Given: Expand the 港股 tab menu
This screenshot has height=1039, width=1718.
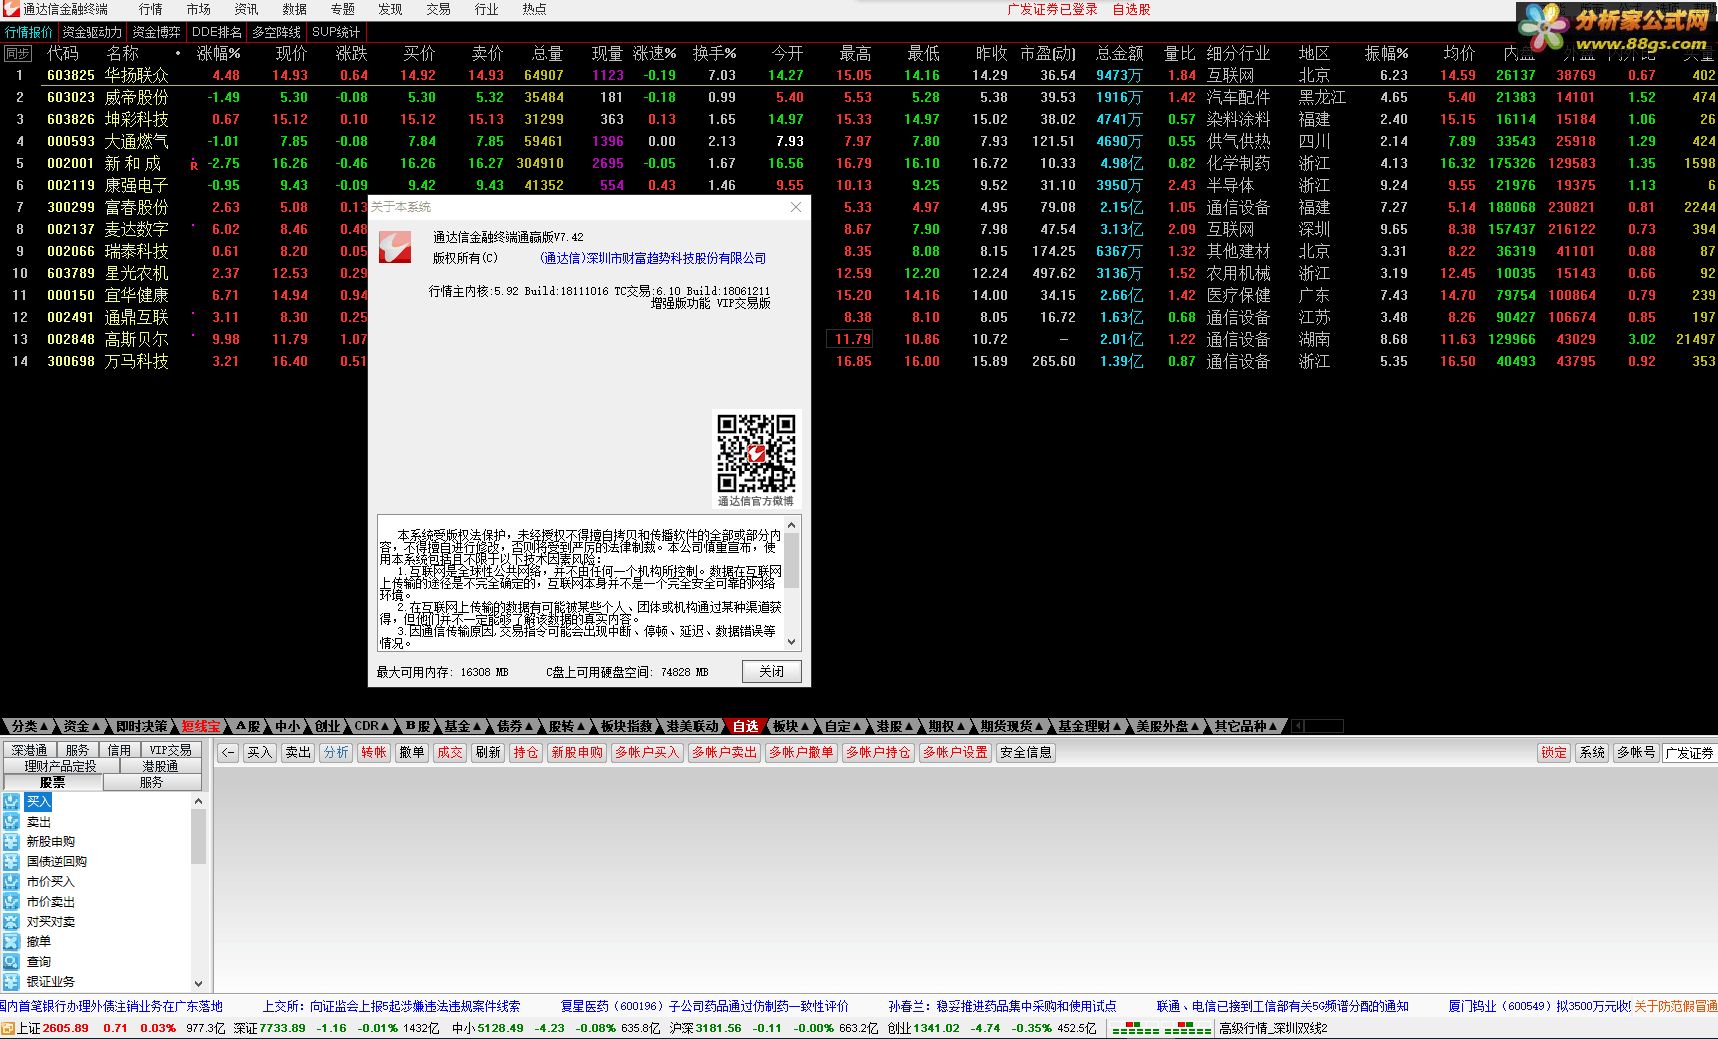Looking at the screenshot, I should coord(895,726).
